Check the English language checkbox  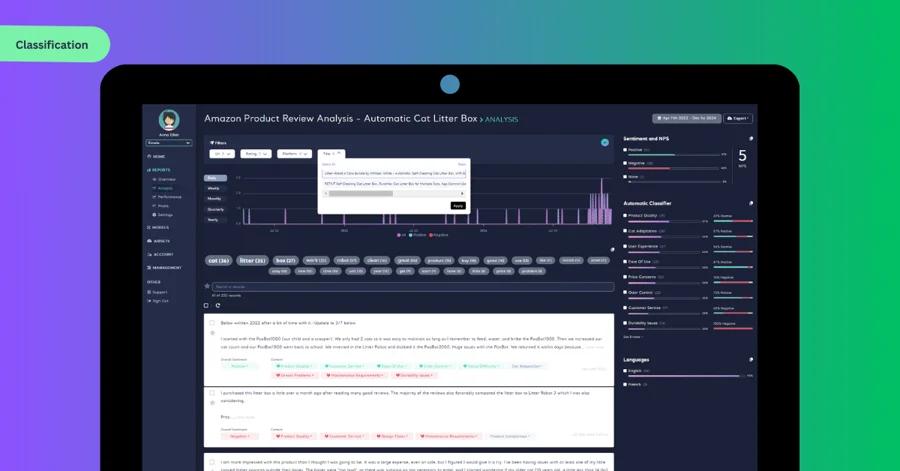point(625,371)
